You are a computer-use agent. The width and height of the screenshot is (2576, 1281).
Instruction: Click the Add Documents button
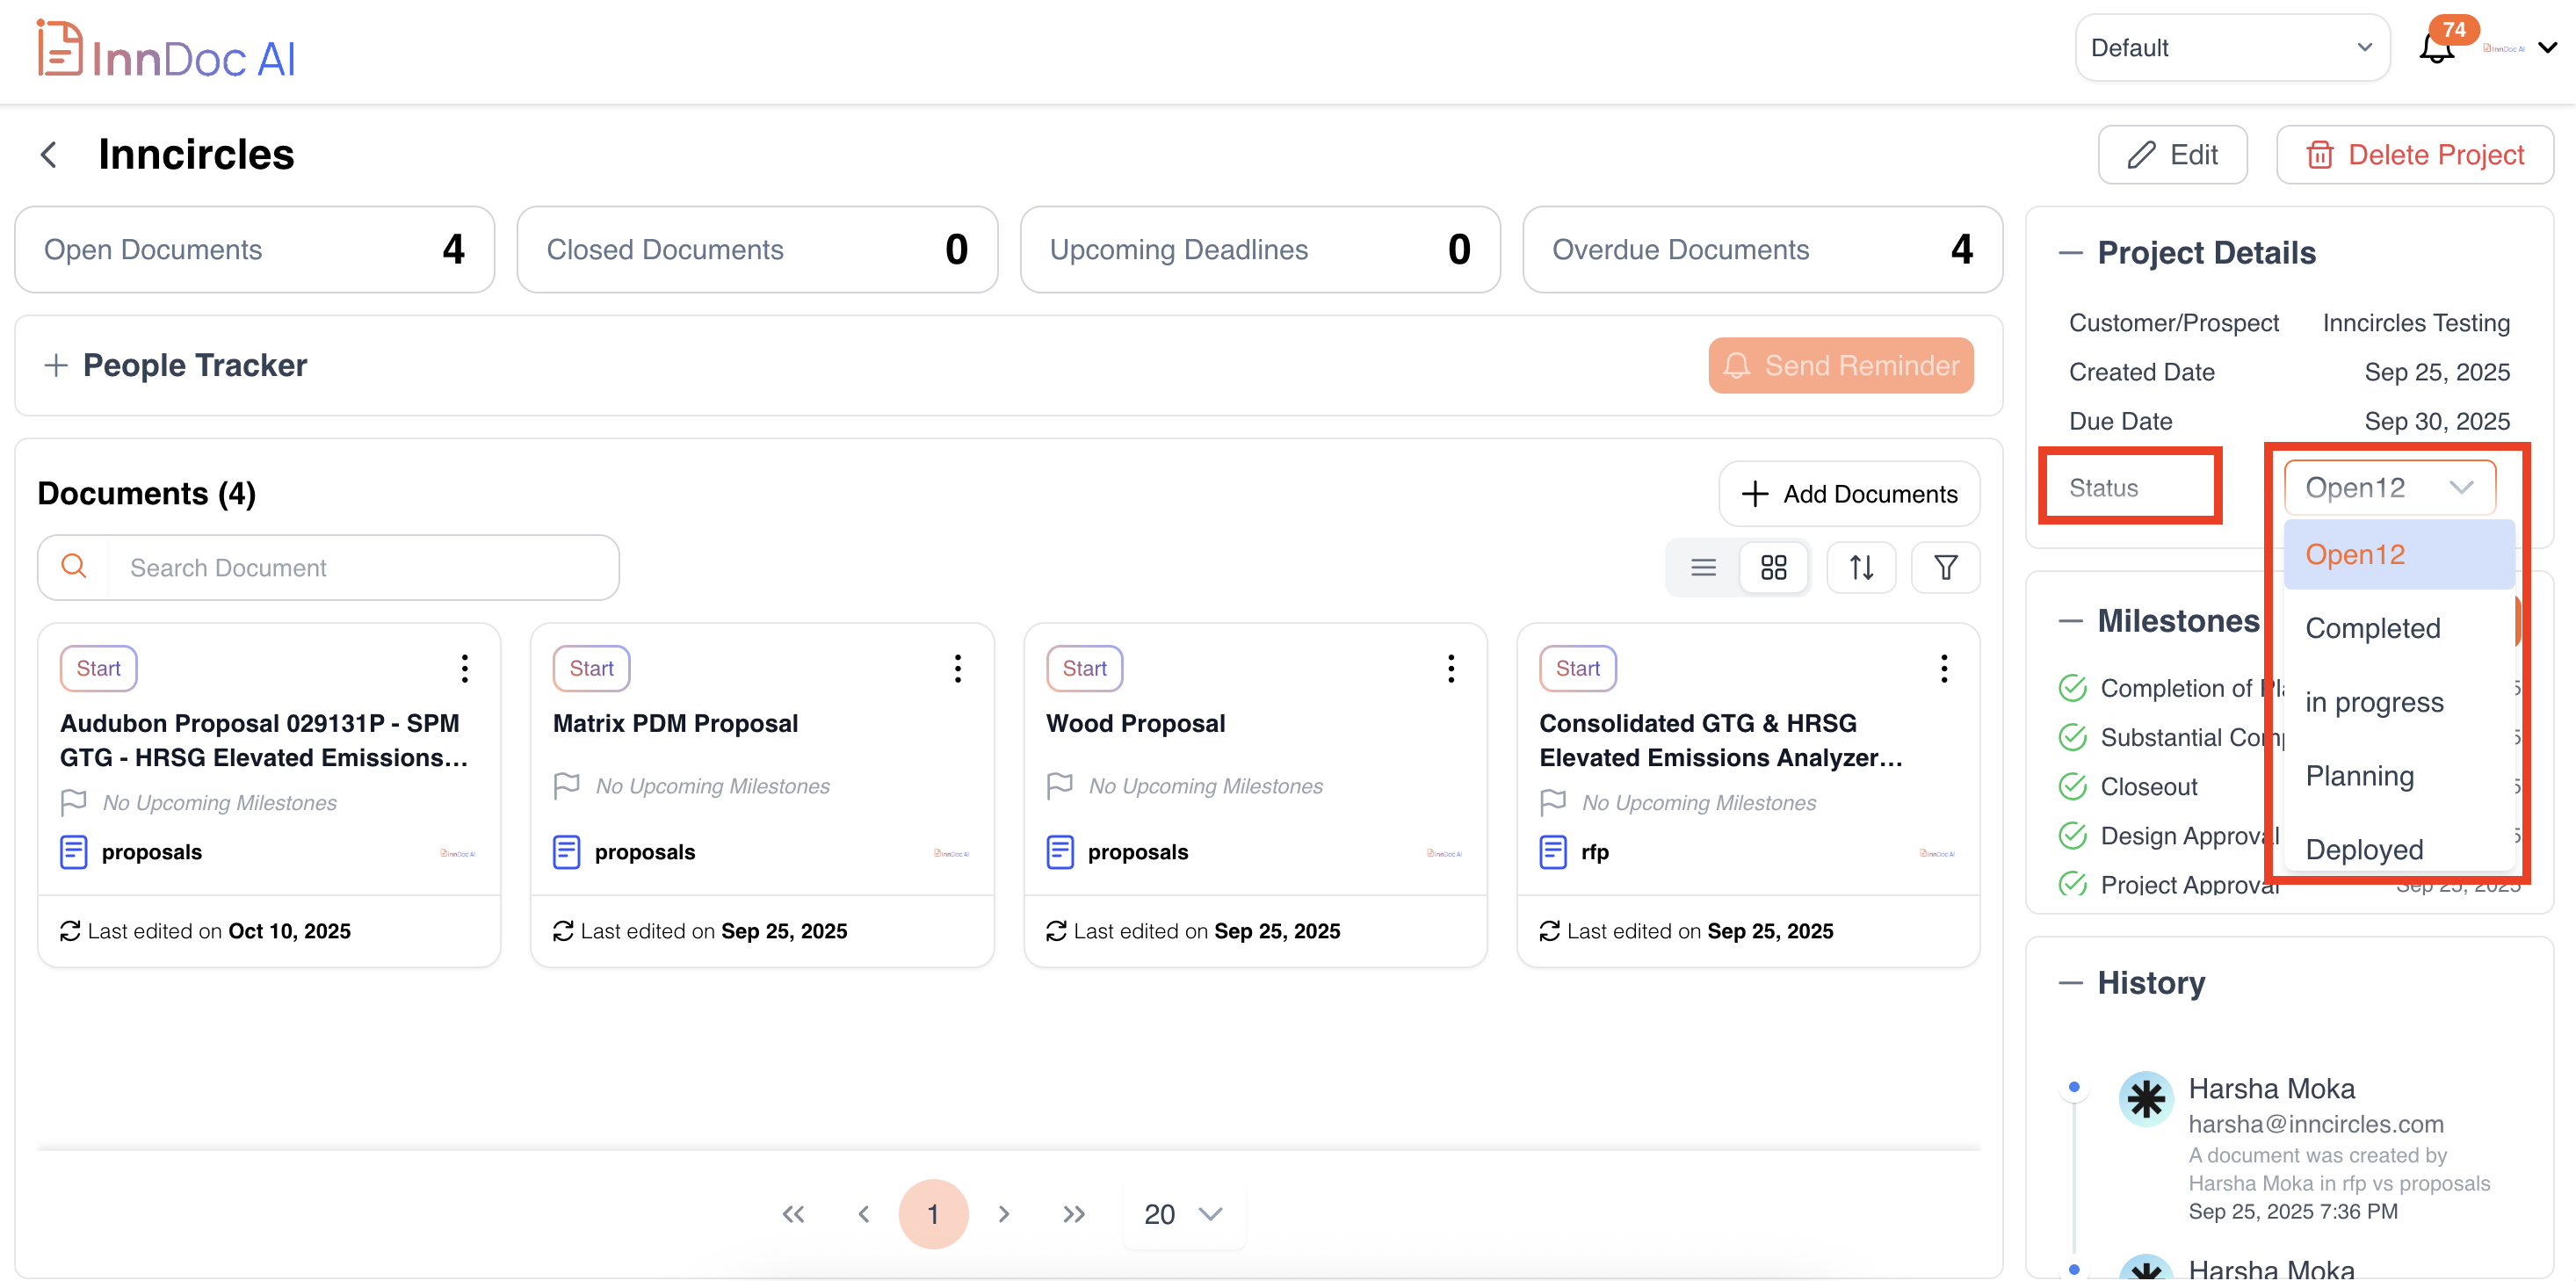pyautogui.click(x=1849, y=494)
